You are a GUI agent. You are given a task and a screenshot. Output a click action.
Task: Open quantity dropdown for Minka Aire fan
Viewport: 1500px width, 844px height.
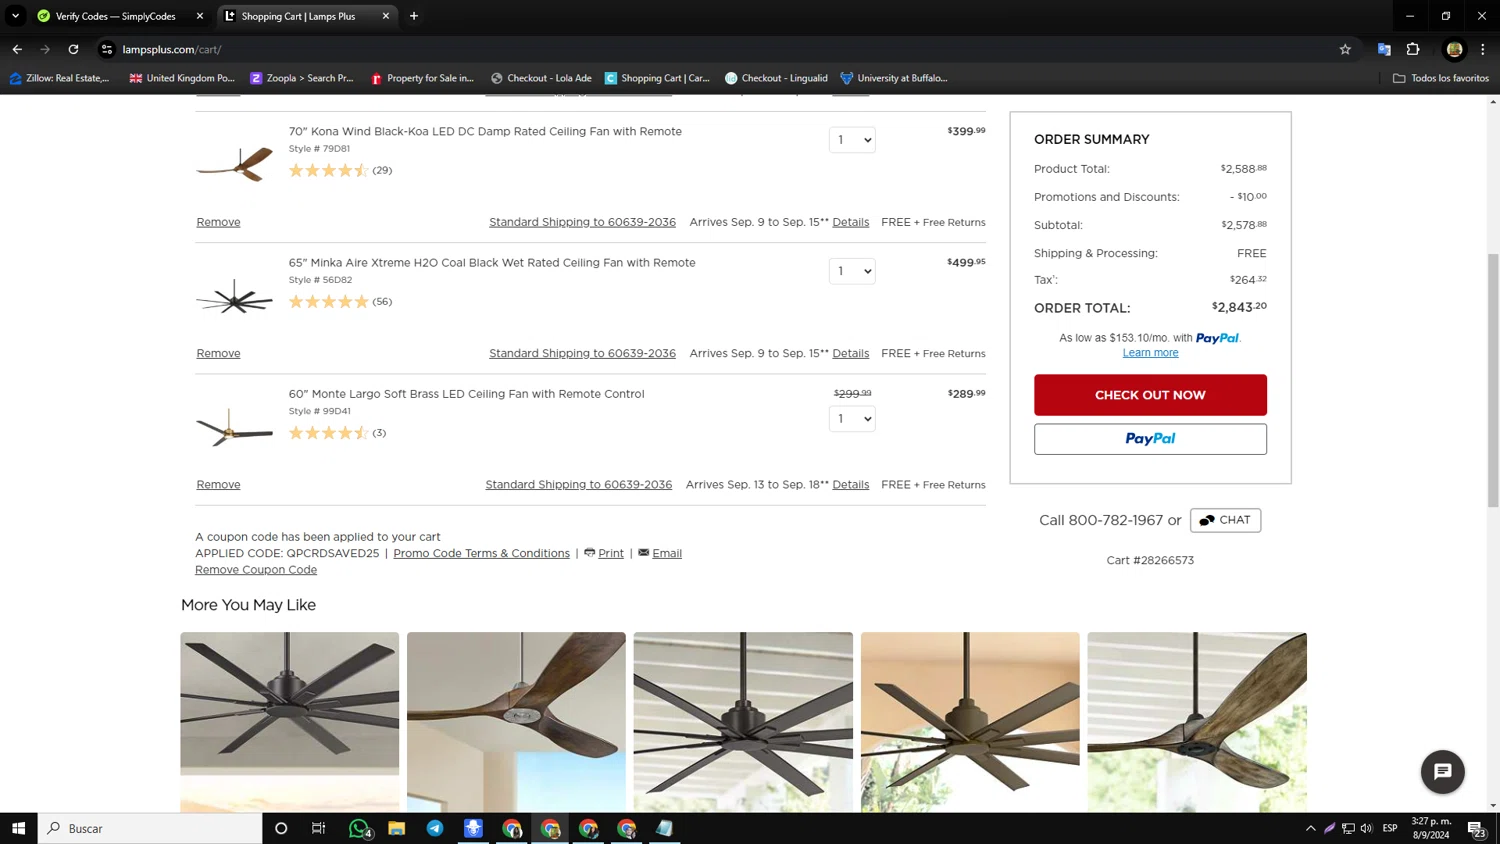point(852,271)
